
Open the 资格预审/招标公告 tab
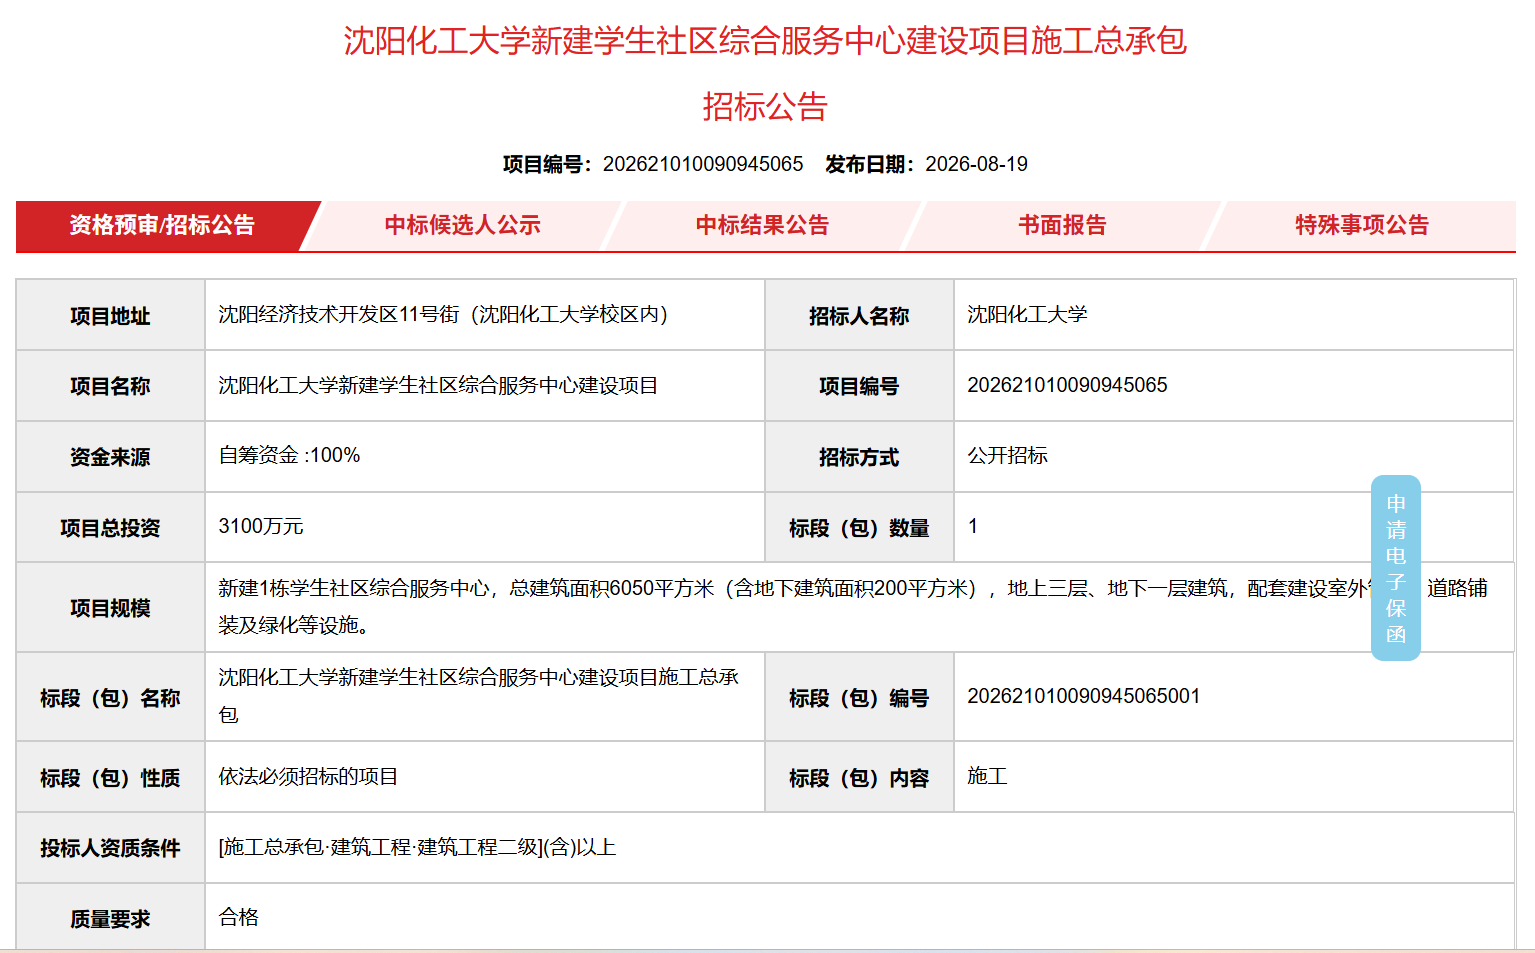(162, 226)
